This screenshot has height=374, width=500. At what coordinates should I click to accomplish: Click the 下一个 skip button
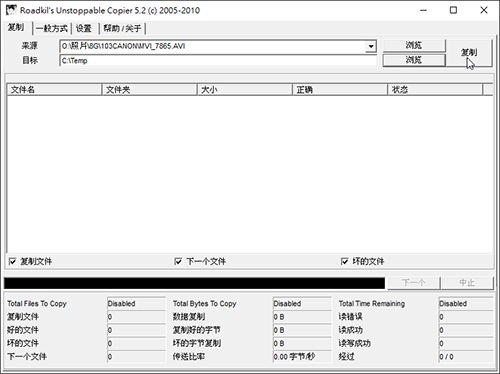(x=413, y=283)
